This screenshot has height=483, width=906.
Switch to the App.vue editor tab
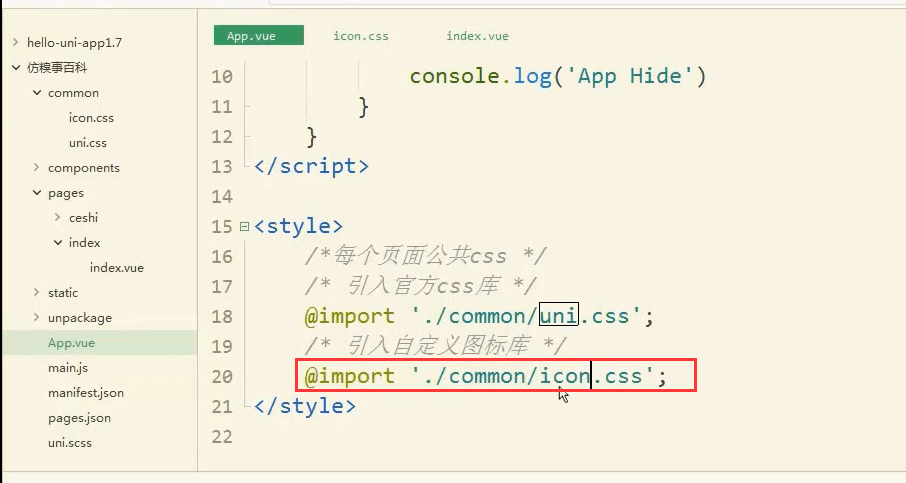258,35
